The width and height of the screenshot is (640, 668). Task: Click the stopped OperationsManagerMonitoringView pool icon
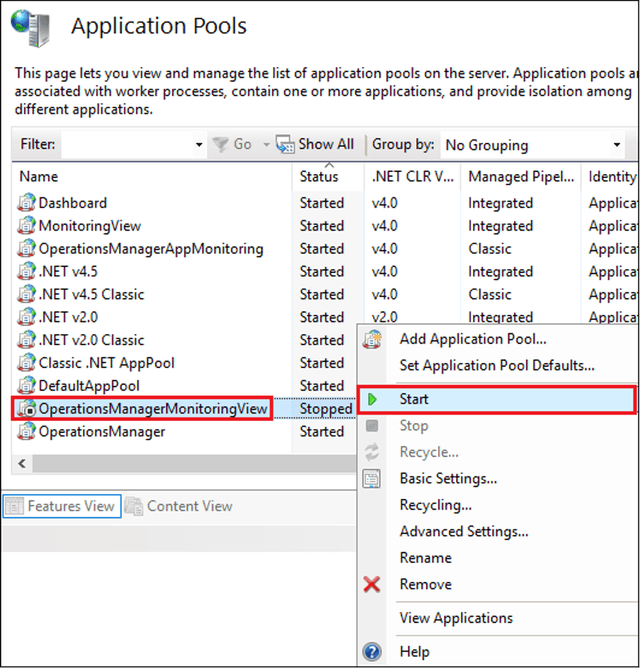(x=26, y=408)
